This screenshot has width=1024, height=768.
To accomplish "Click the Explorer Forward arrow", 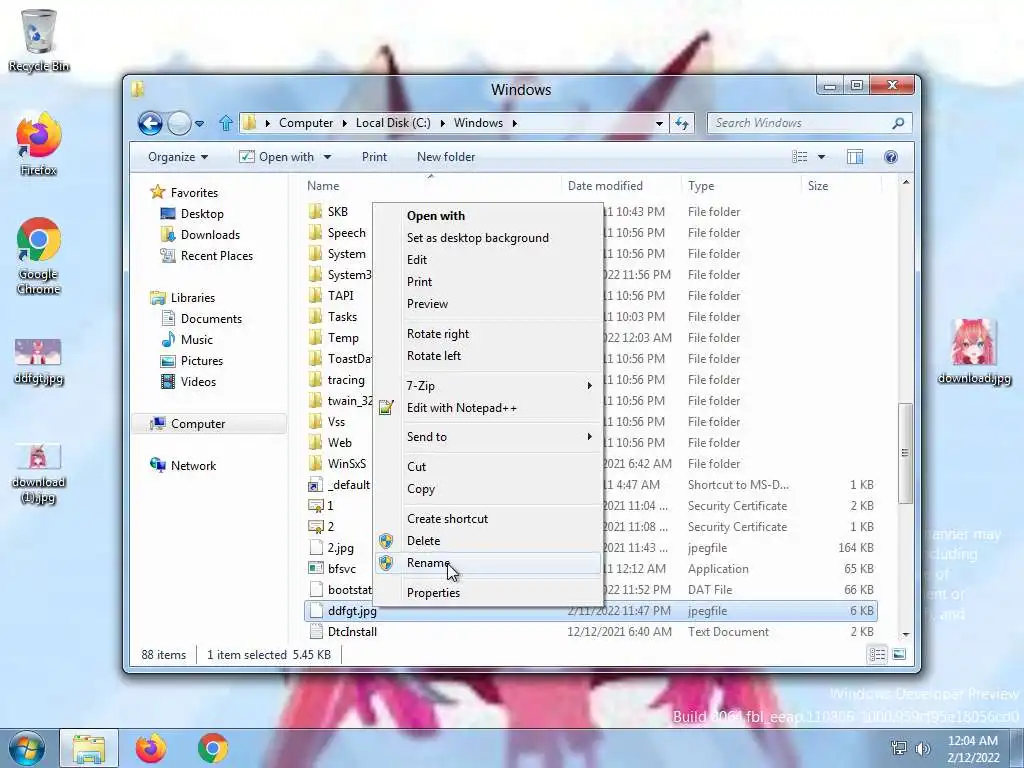I will click(179, 123).
